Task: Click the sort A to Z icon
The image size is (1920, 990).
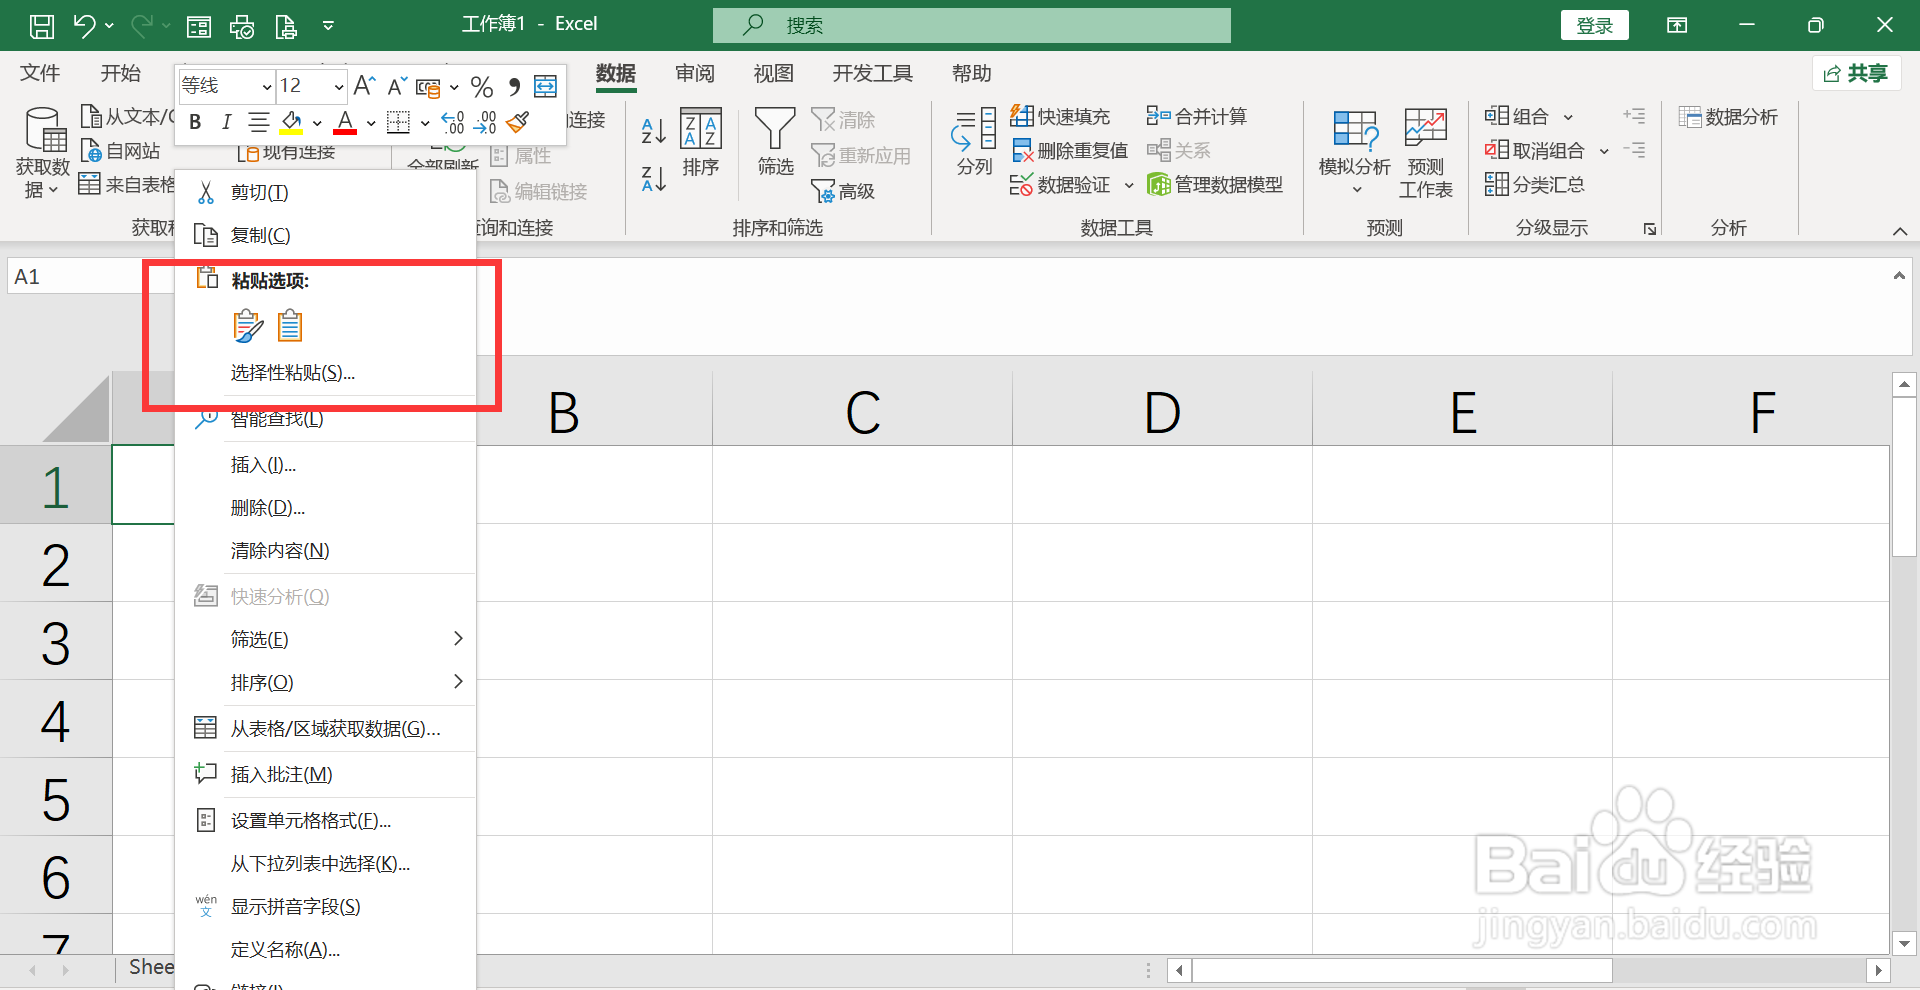Action: [x=653, y=129]
